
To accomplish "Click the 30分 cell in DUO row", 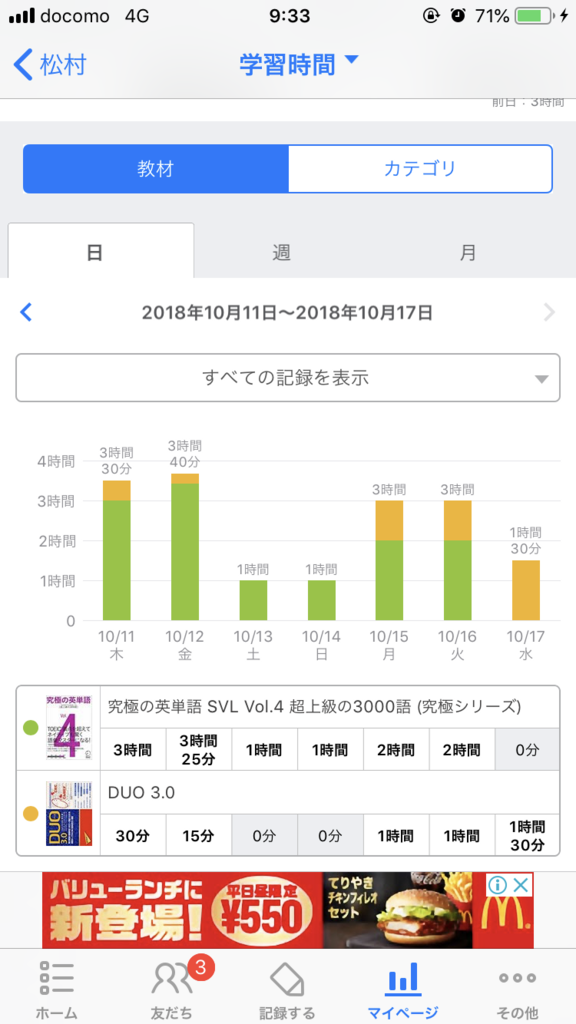I will click(x=133, y=835).
